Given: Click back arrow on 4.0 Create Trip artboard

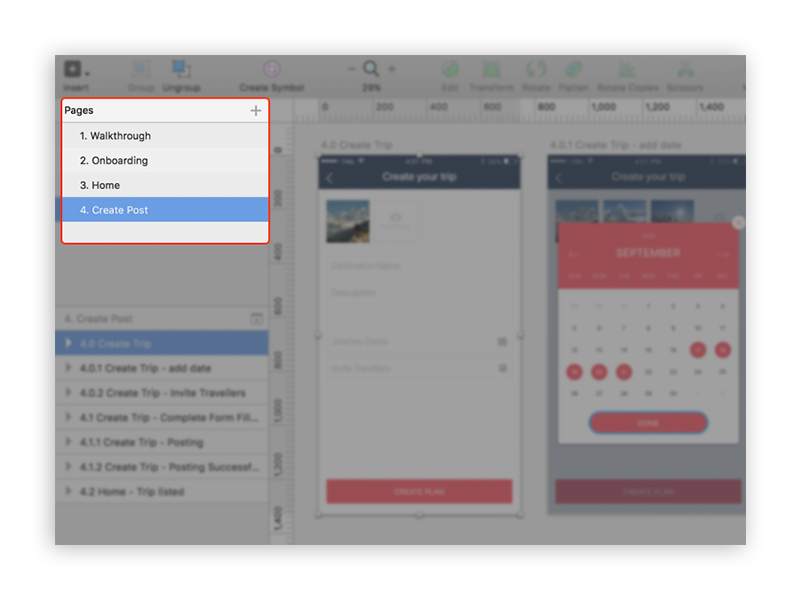Looking at the screenshot, I should coord(330,178).
